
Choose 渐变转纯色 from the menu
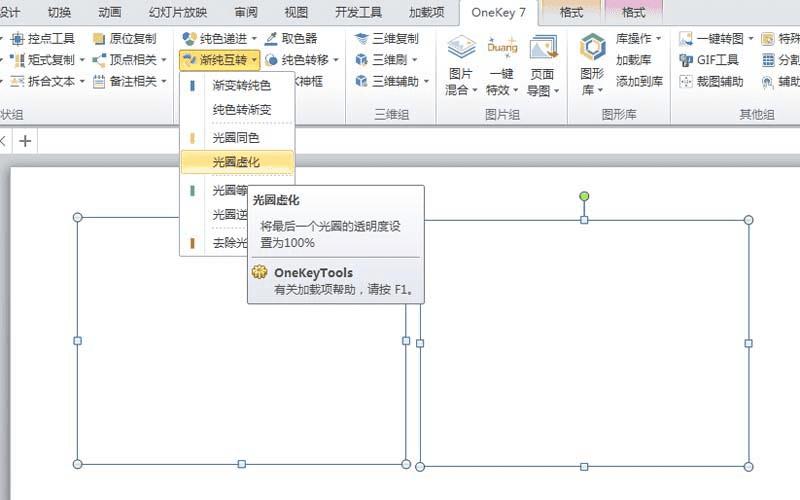[x=238, y=85]
